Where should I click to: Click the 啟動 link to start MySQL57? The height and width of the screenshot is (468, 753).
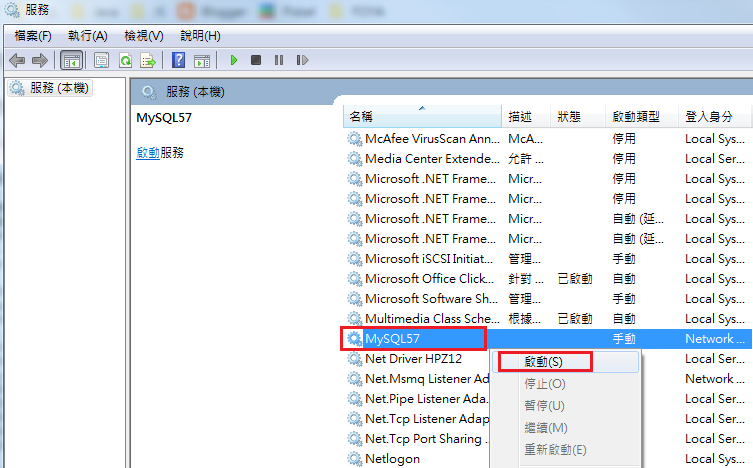[x=147, y=153]
